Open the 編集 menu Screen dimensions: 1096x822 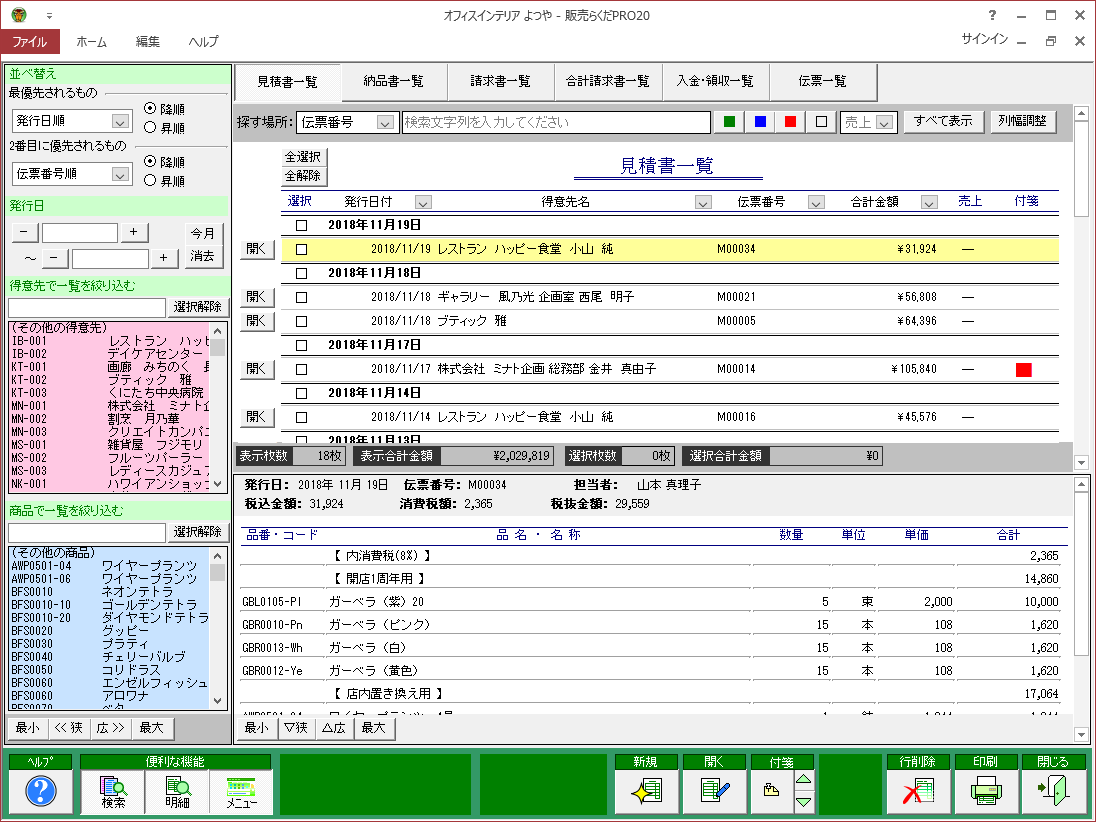[147, 42]
